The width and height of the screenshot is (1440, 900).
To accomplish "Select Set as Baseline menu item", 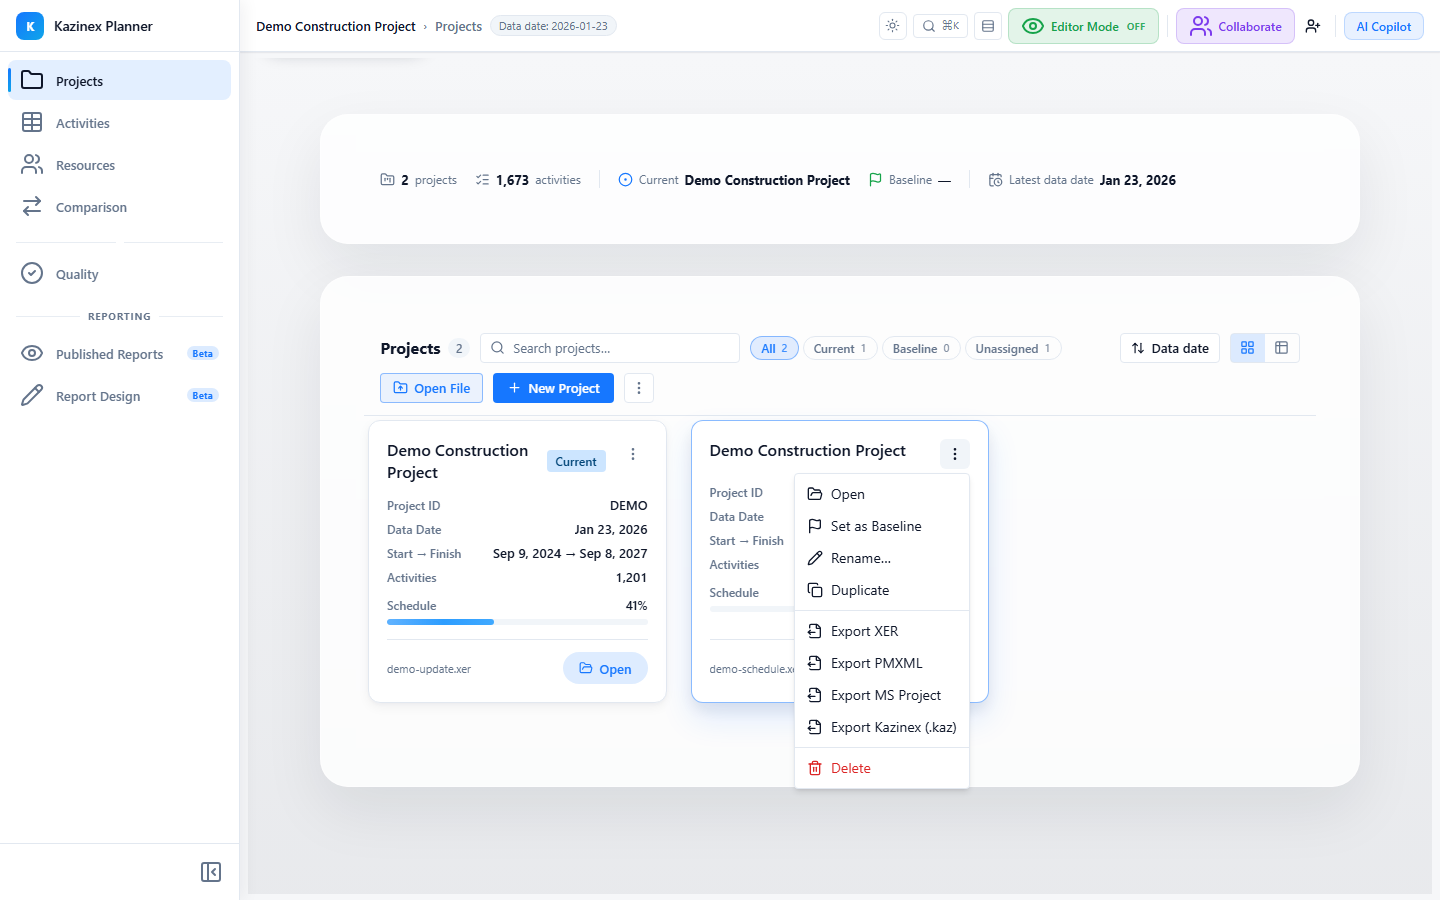I will coord(882,526).
